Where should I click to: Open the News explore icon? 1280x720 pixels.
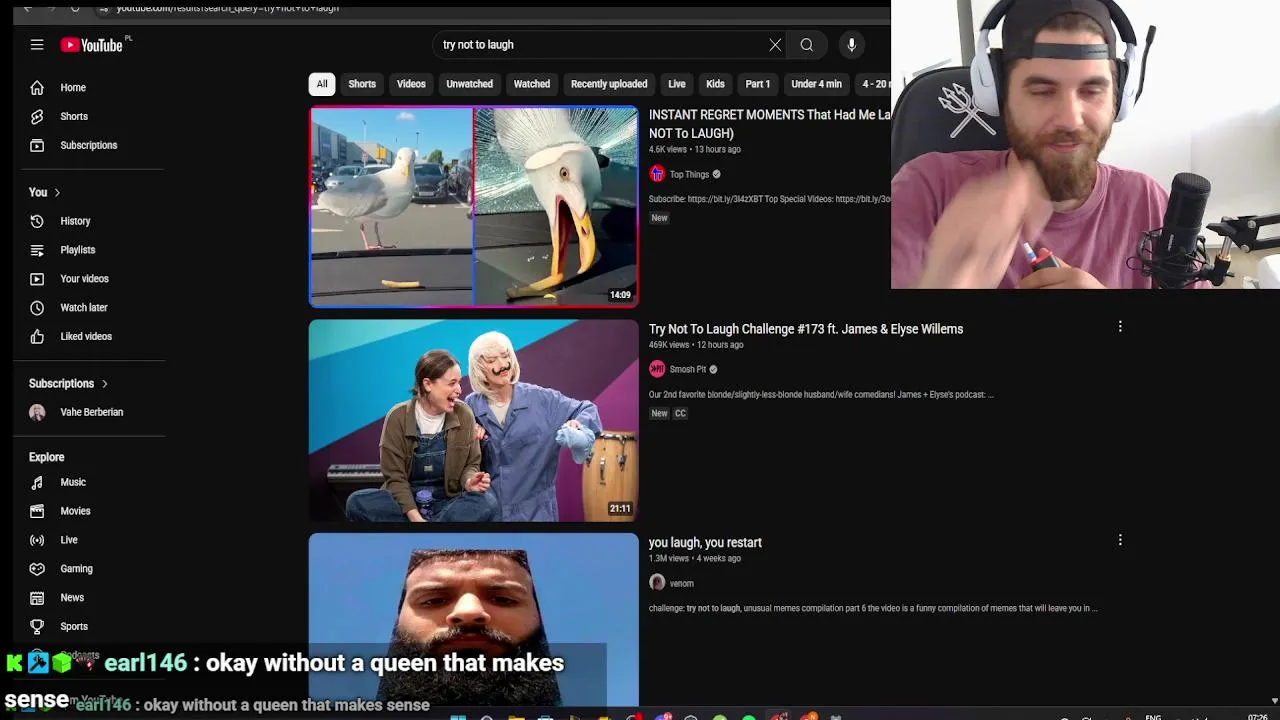click(37, 598)
